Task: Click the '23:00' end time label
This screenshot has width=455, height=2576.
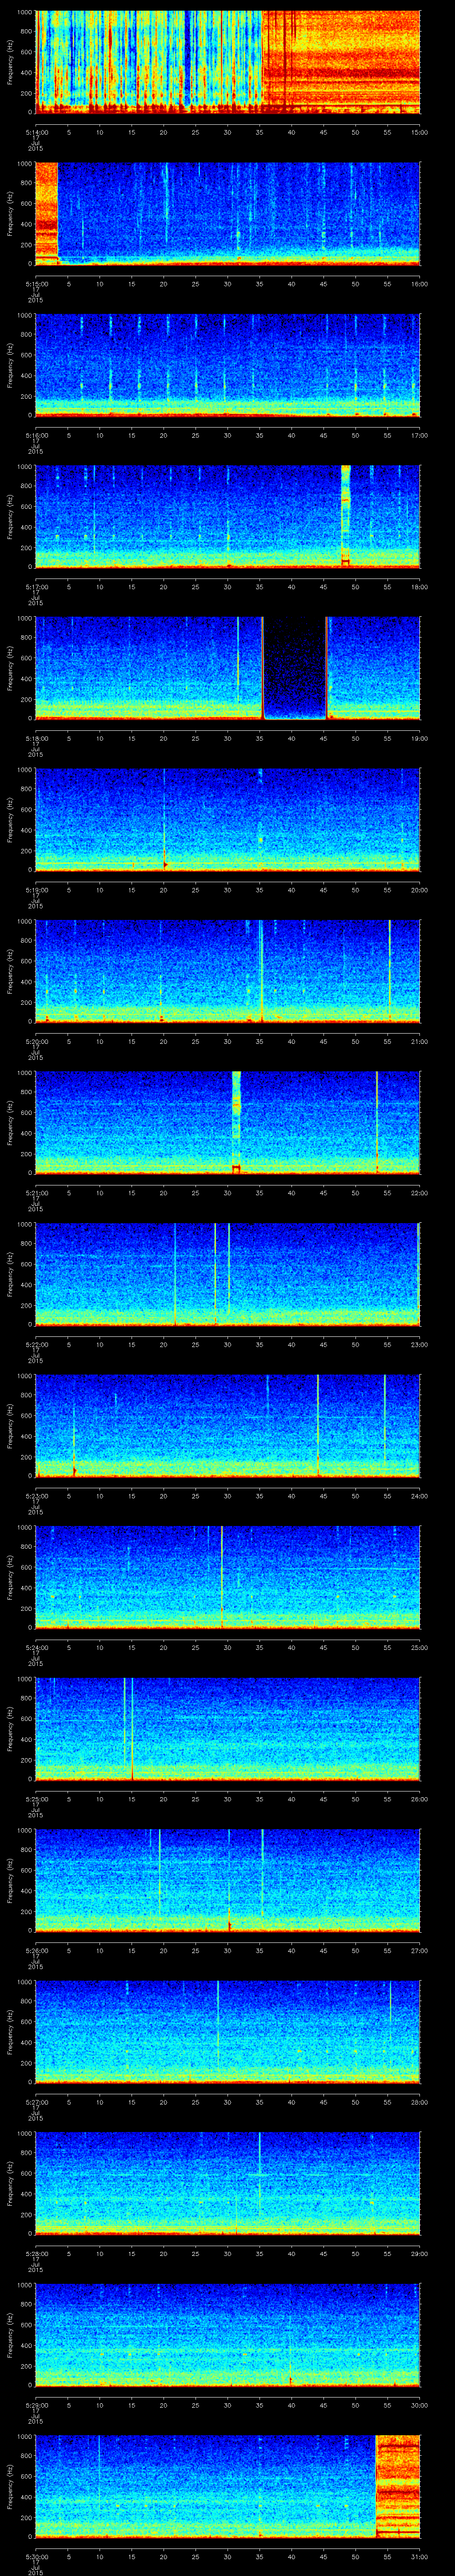Action: pos(420,1343)
